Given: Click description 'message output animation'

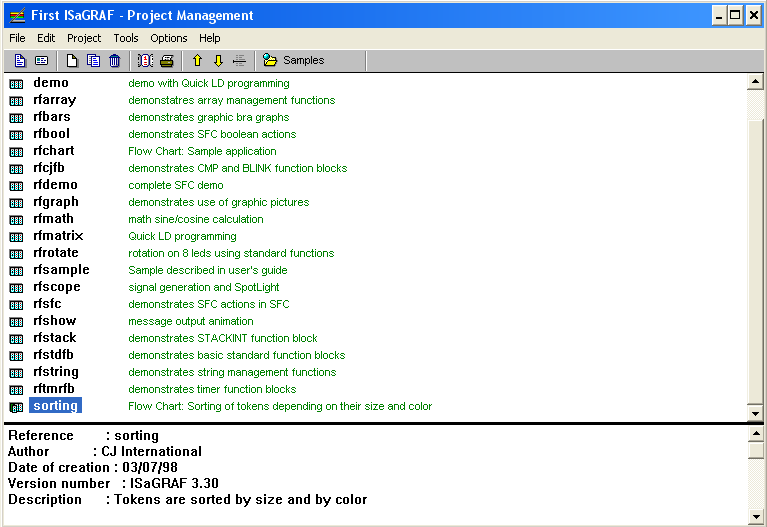Looking at the screenshot, I should point(191,321).
